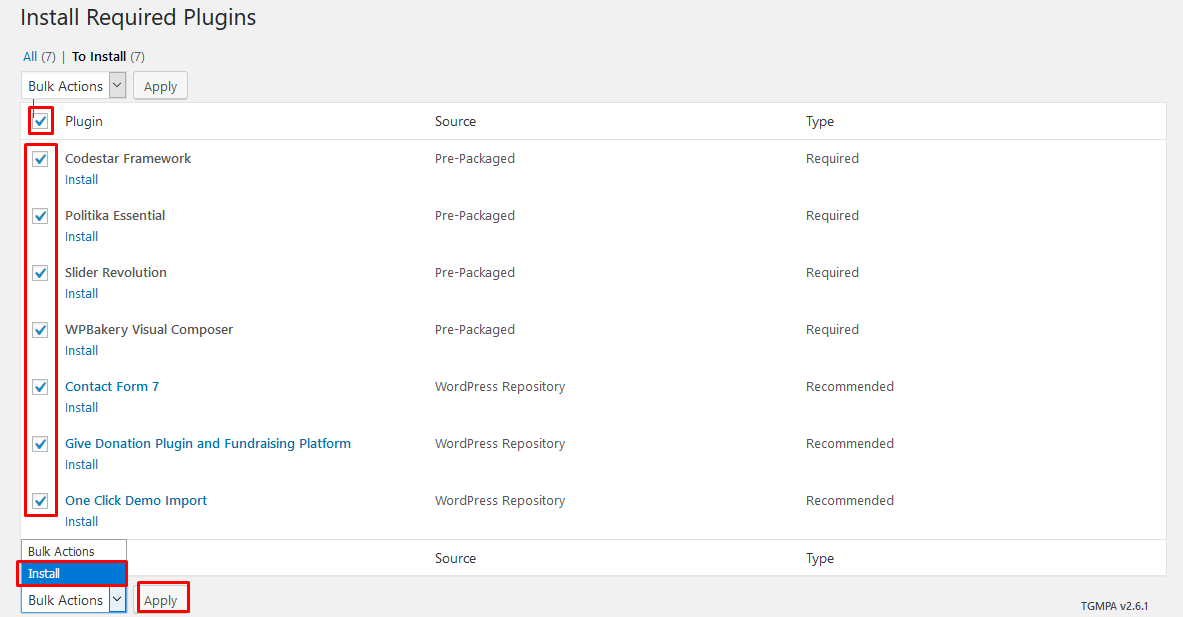Uncheck the WPBakery Visual Composer checkbox
This screenshot has height=617, width=1183.
[41, 330]
